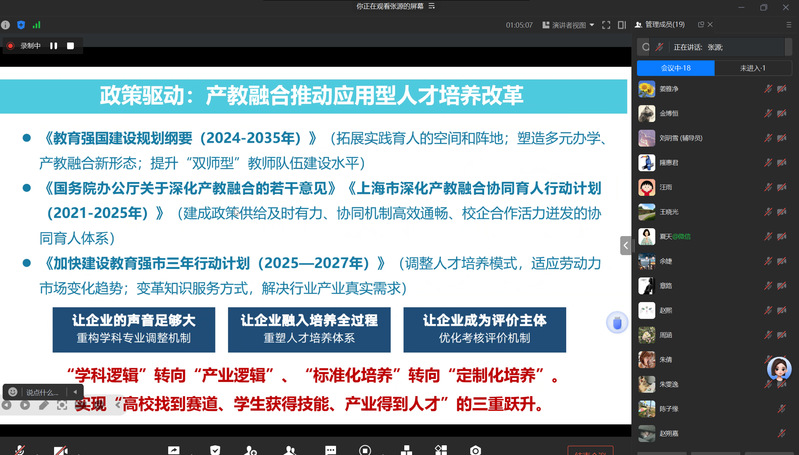Click the floating blue microphone widget
This screenshot has height=455, width=799.
[617, 323]
